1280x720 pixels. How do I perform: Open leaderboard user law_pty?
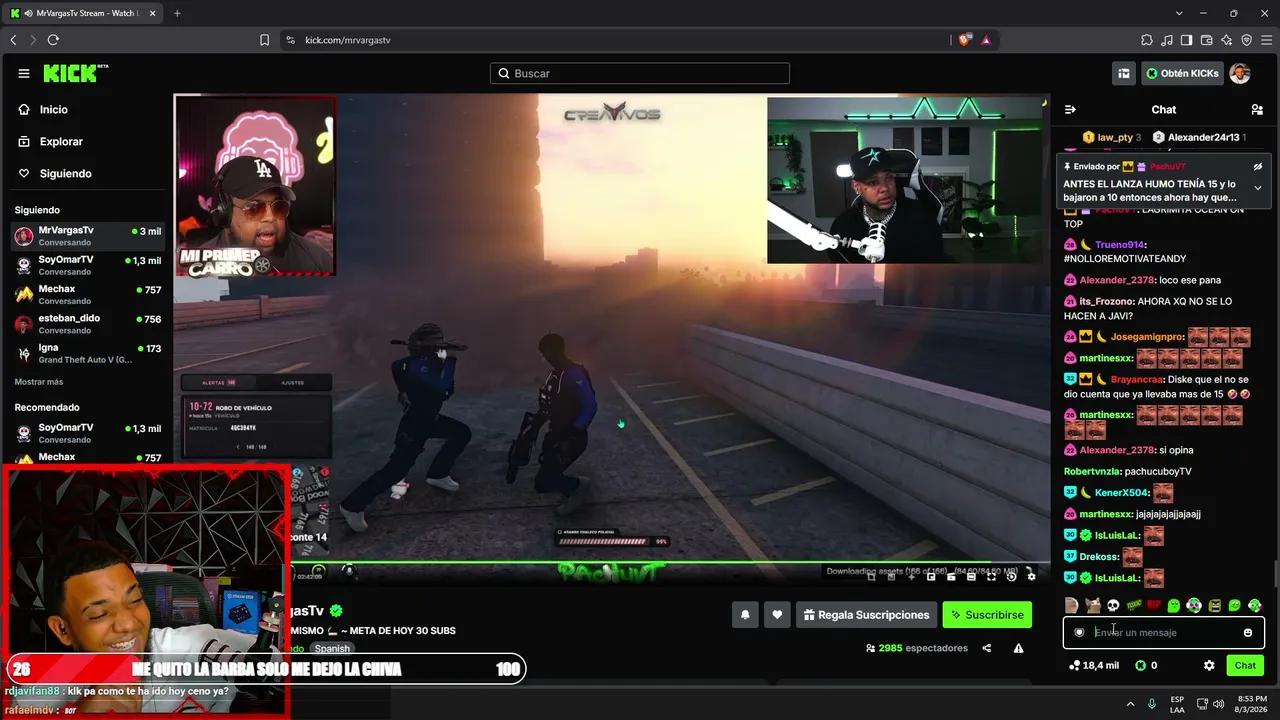(1111, 137)
